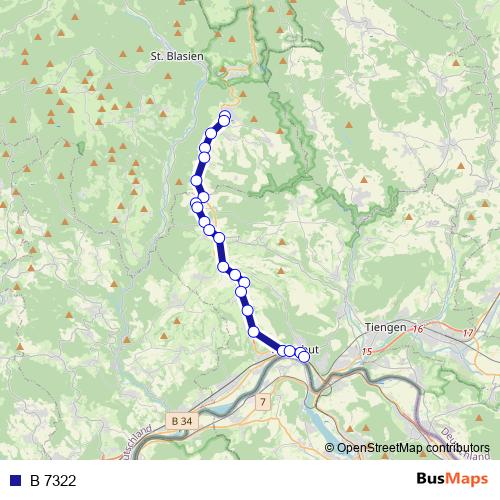Click the mountain peak icon below St. Blasien
The image size is (500, 500).
click(168, 76)
